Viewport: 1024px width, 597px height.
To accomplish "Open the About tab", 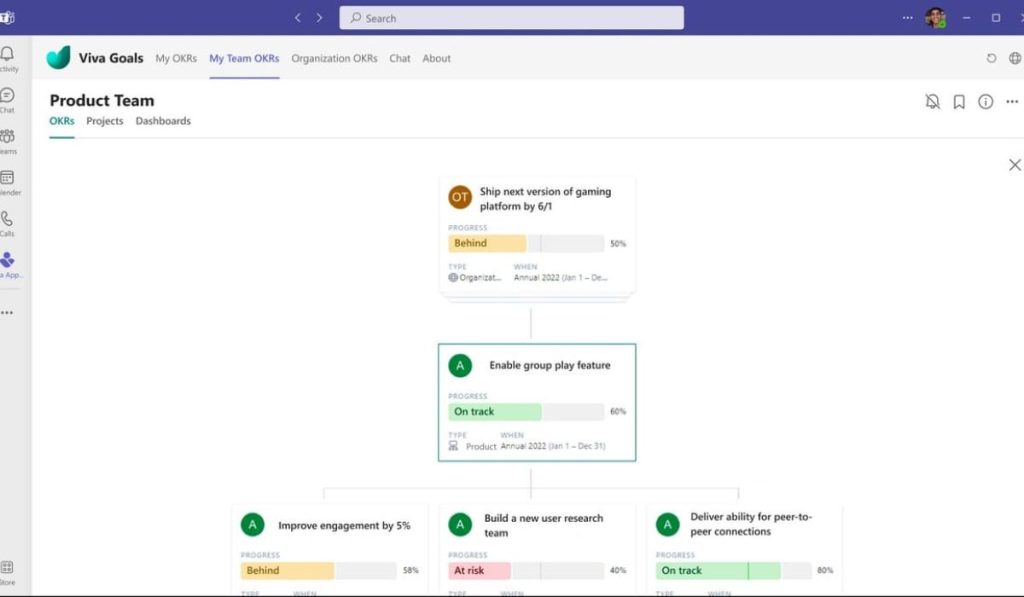I will (x=436, y=58).
